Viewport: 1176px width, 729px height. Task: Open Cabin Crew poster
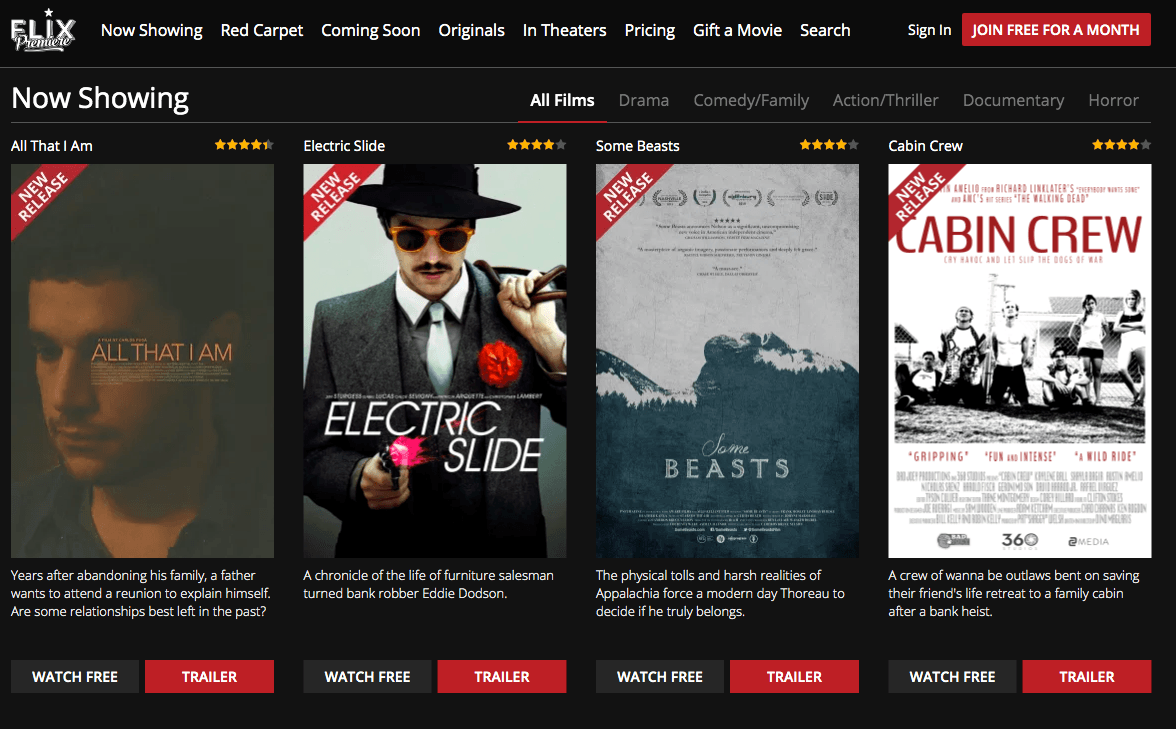[1020, 361]
